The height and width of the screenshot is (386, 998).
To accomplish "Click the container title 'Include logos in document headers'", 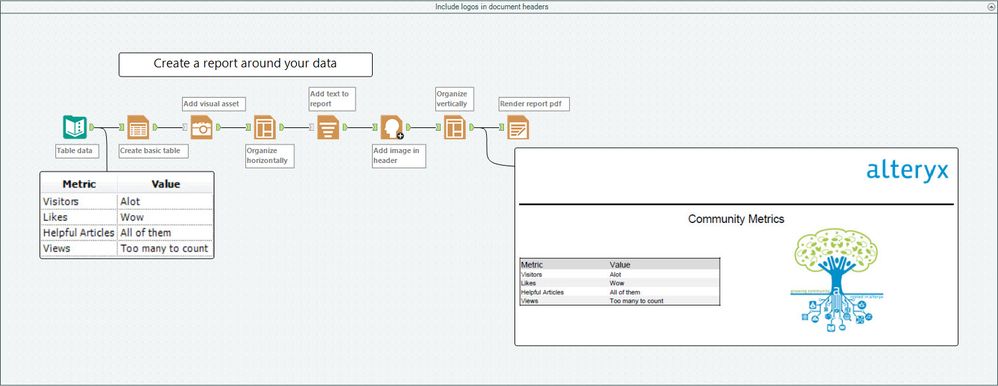I will [491, 6].
